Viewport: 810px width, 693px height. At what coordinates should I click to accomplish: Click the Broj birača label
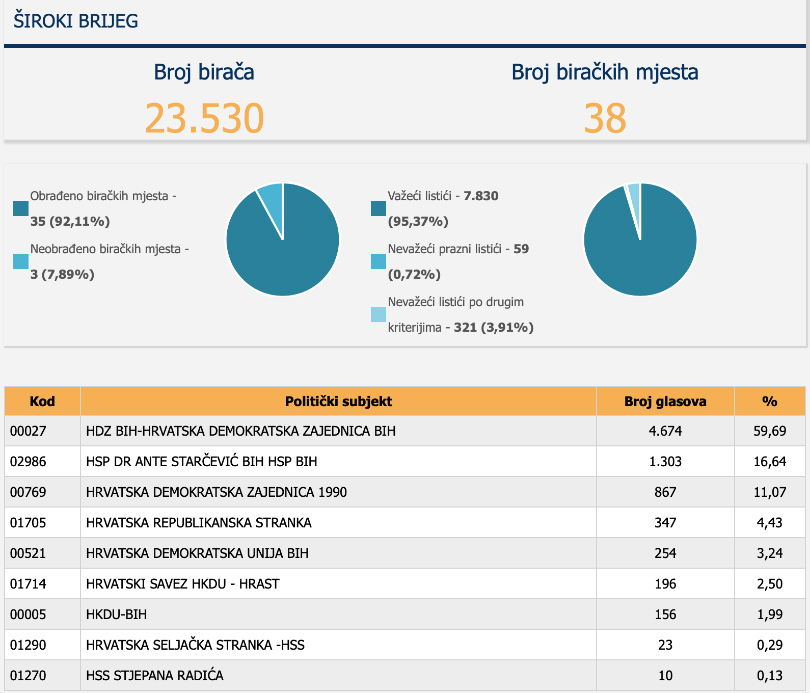(204, 72)
